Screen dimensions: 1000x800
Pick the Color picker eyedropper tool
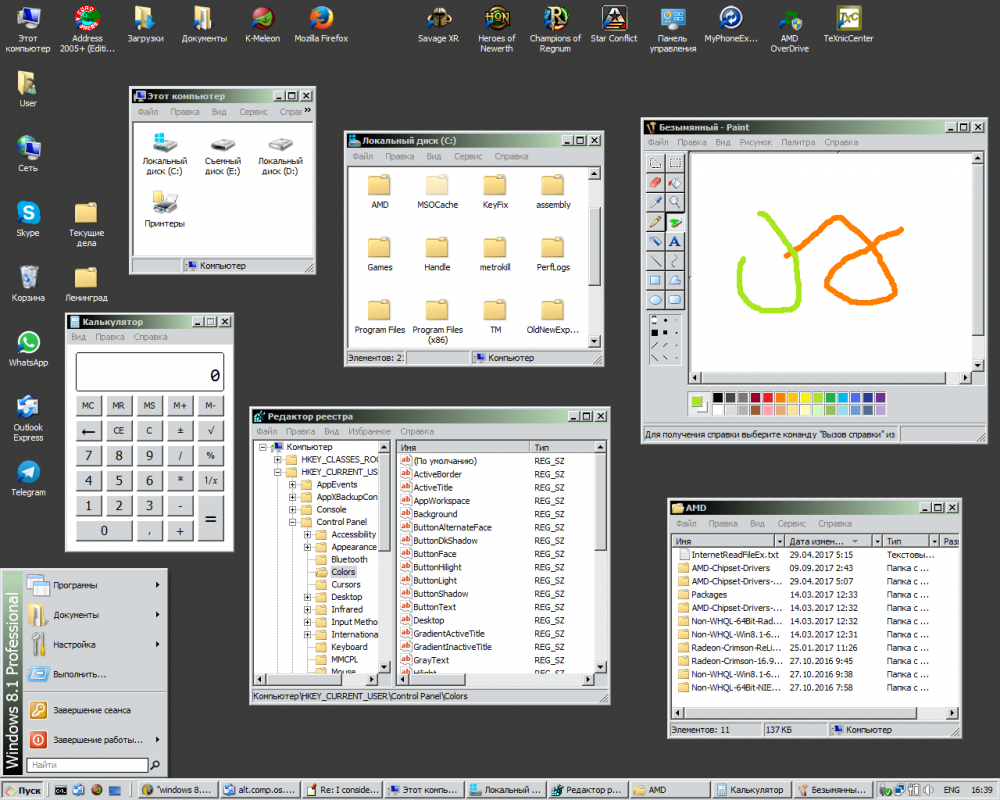tap(655, 202)
